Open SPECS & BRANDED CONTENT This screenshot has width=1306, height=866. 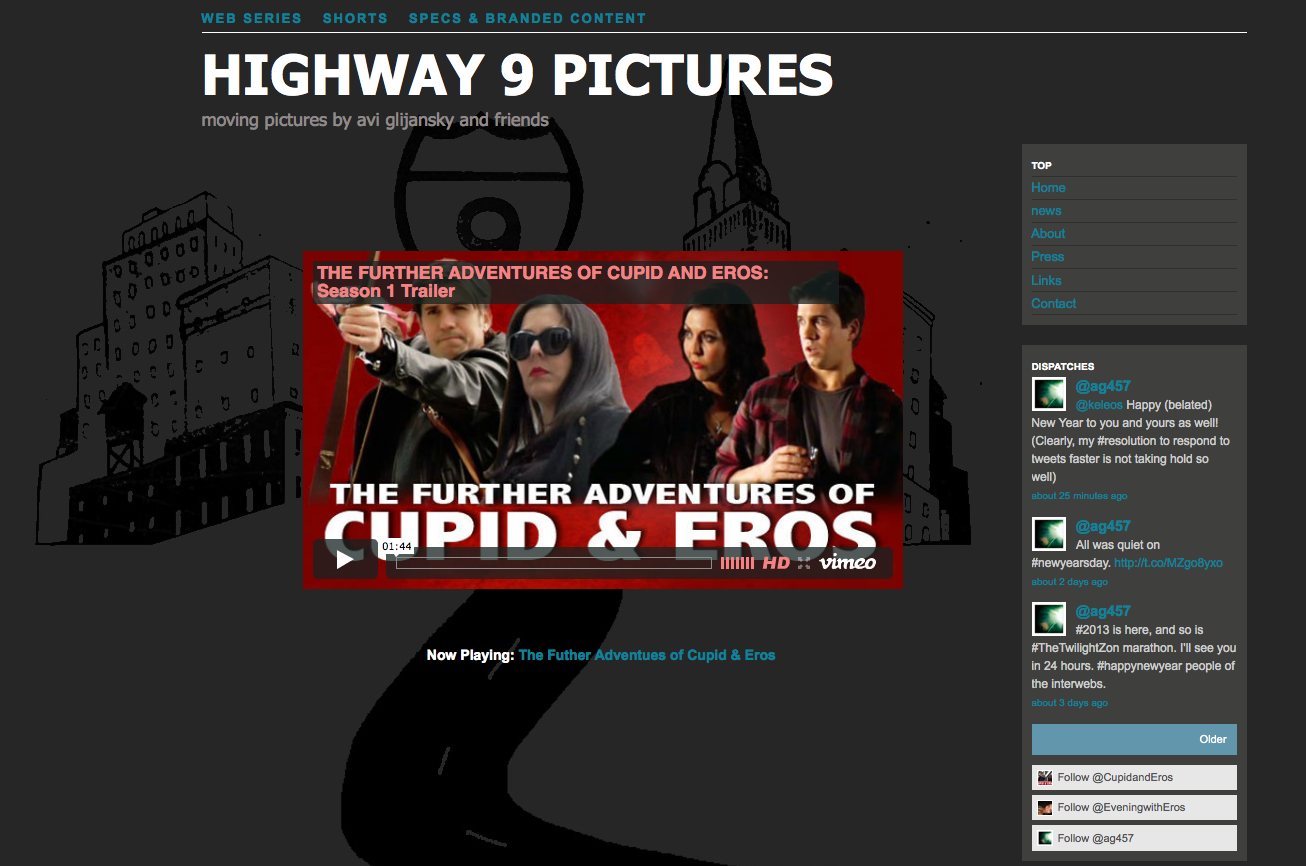[x=527, y=17]
